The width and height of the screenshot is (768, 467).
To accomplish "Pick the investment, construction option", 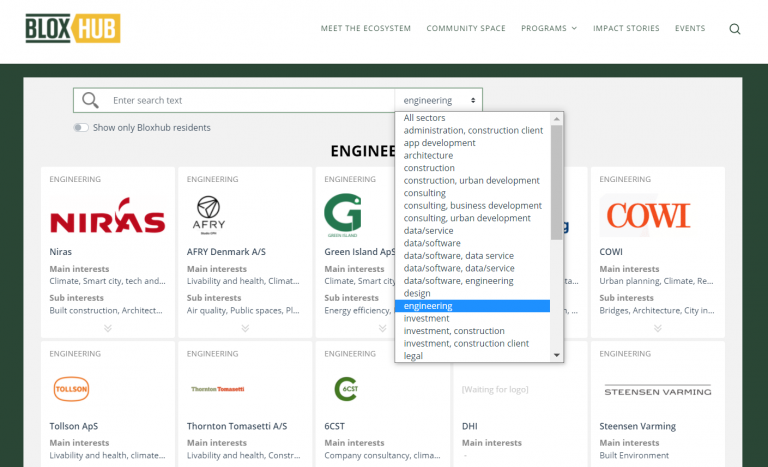I will point(472,331).
